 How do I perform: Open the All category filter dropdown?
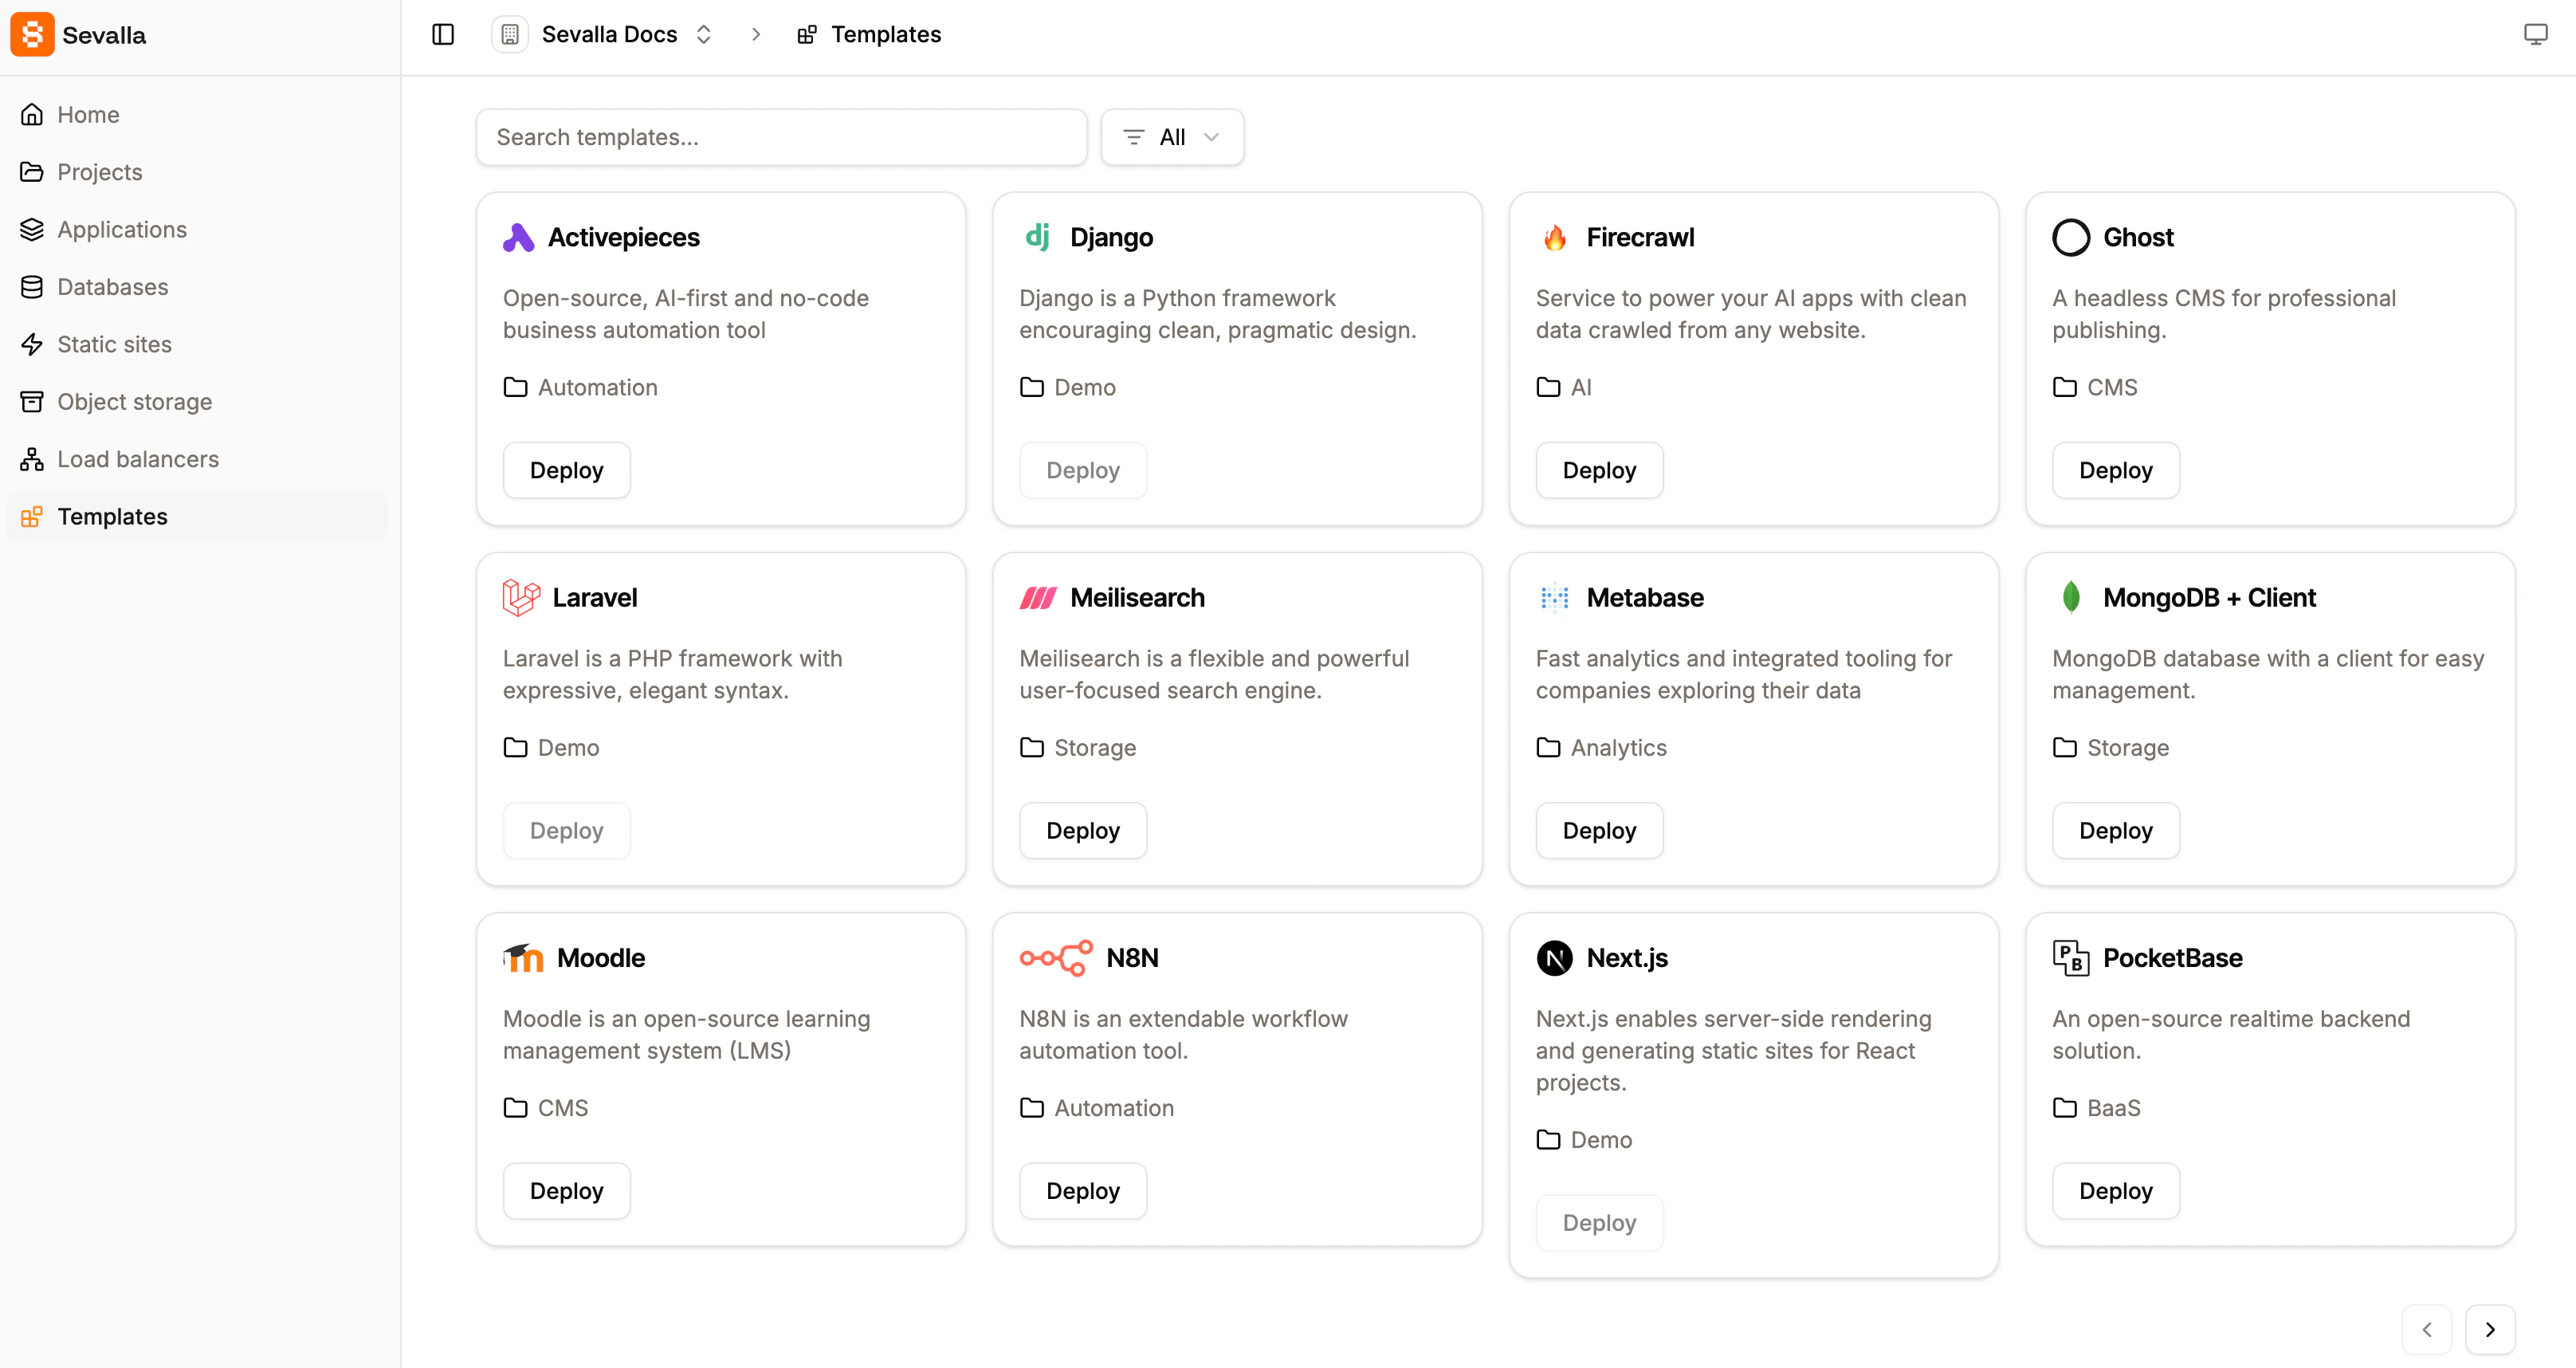(1172, 137)
